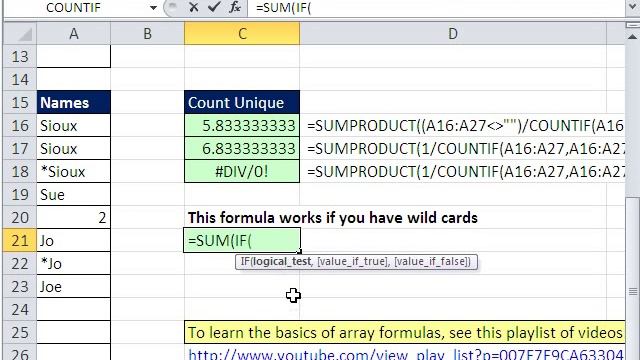Click cell containing *Sioux
Viewport: 640px width, 360px height.
[73, 171]
